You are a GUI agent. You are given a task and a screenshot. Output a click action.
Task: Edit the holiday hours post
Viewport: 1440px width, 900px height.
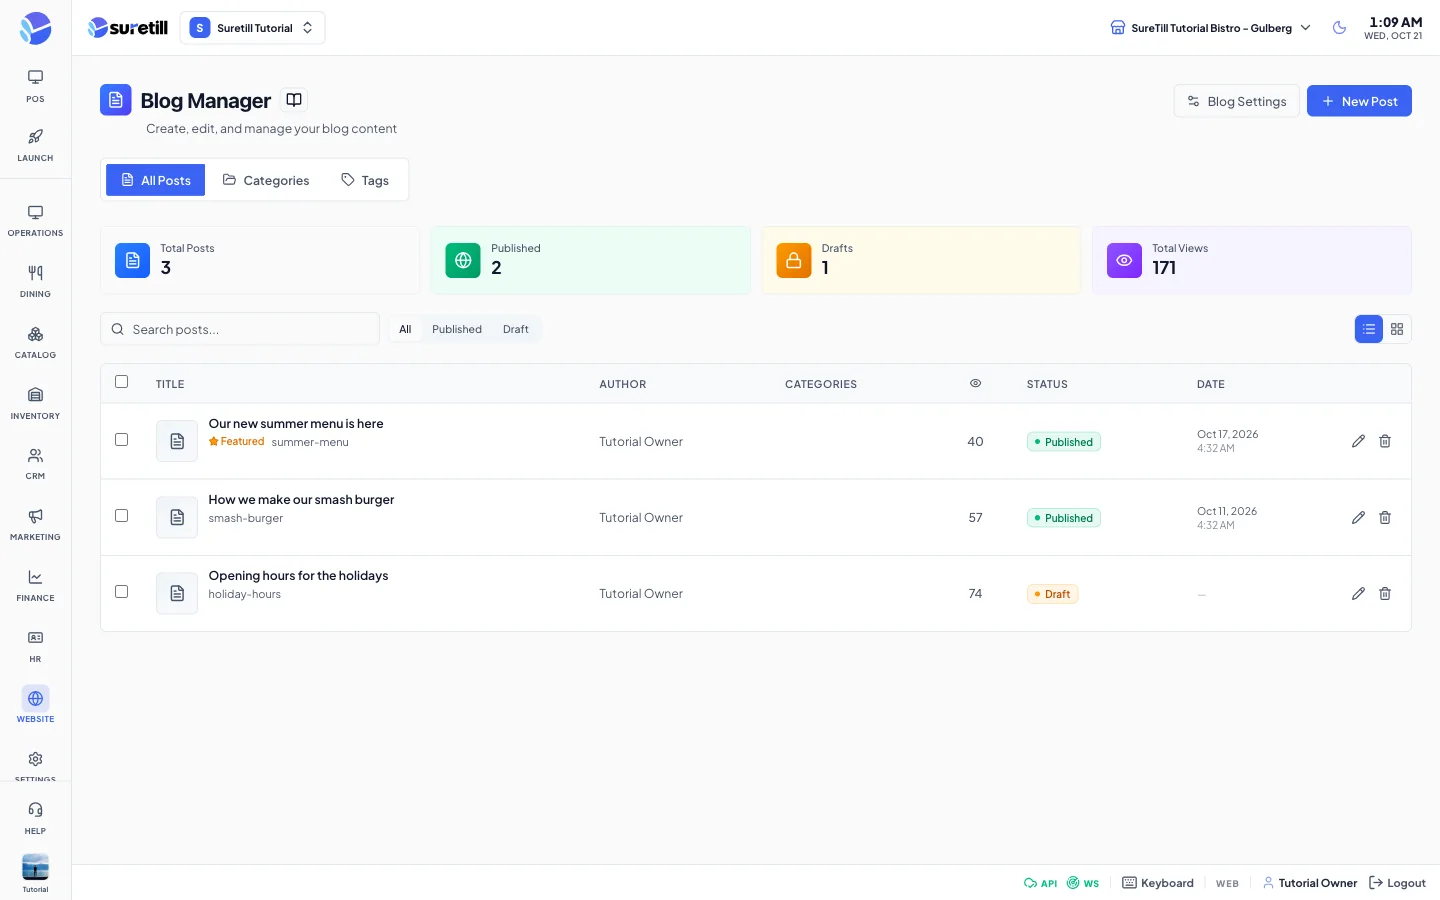click(1358, 593)
